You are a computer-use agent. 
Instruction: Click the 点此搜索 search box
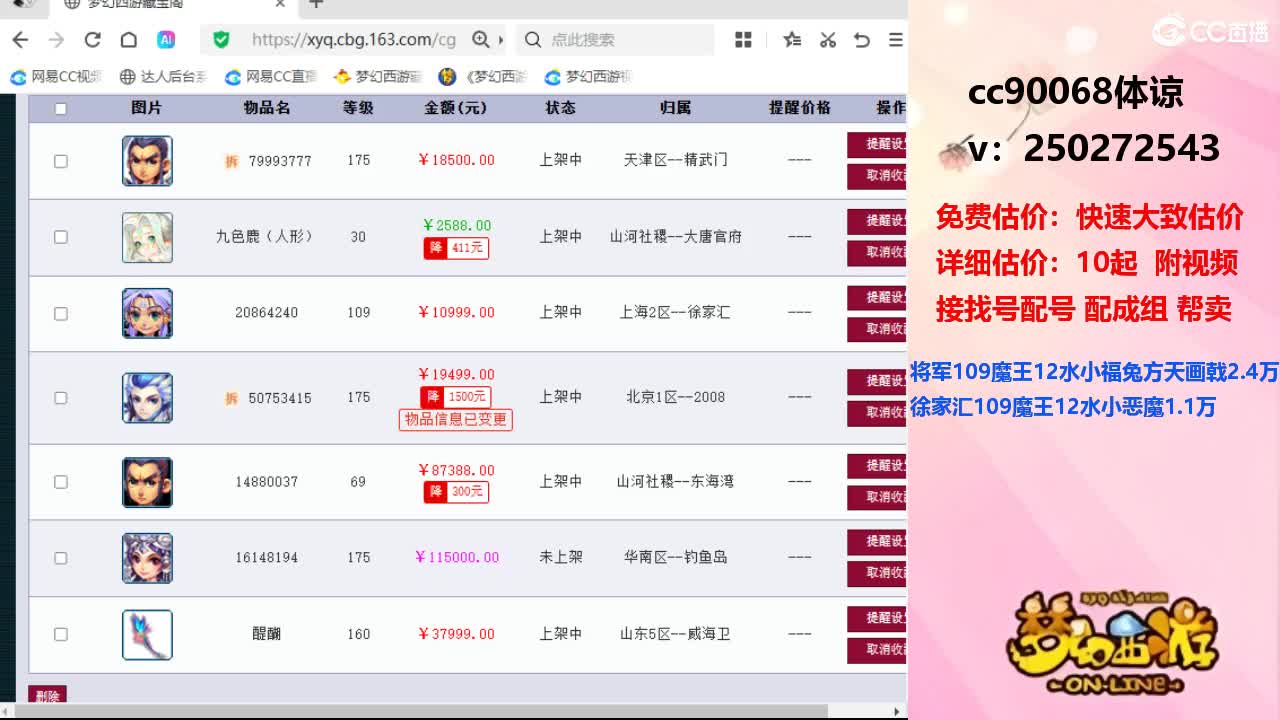(x=614, y=40)
